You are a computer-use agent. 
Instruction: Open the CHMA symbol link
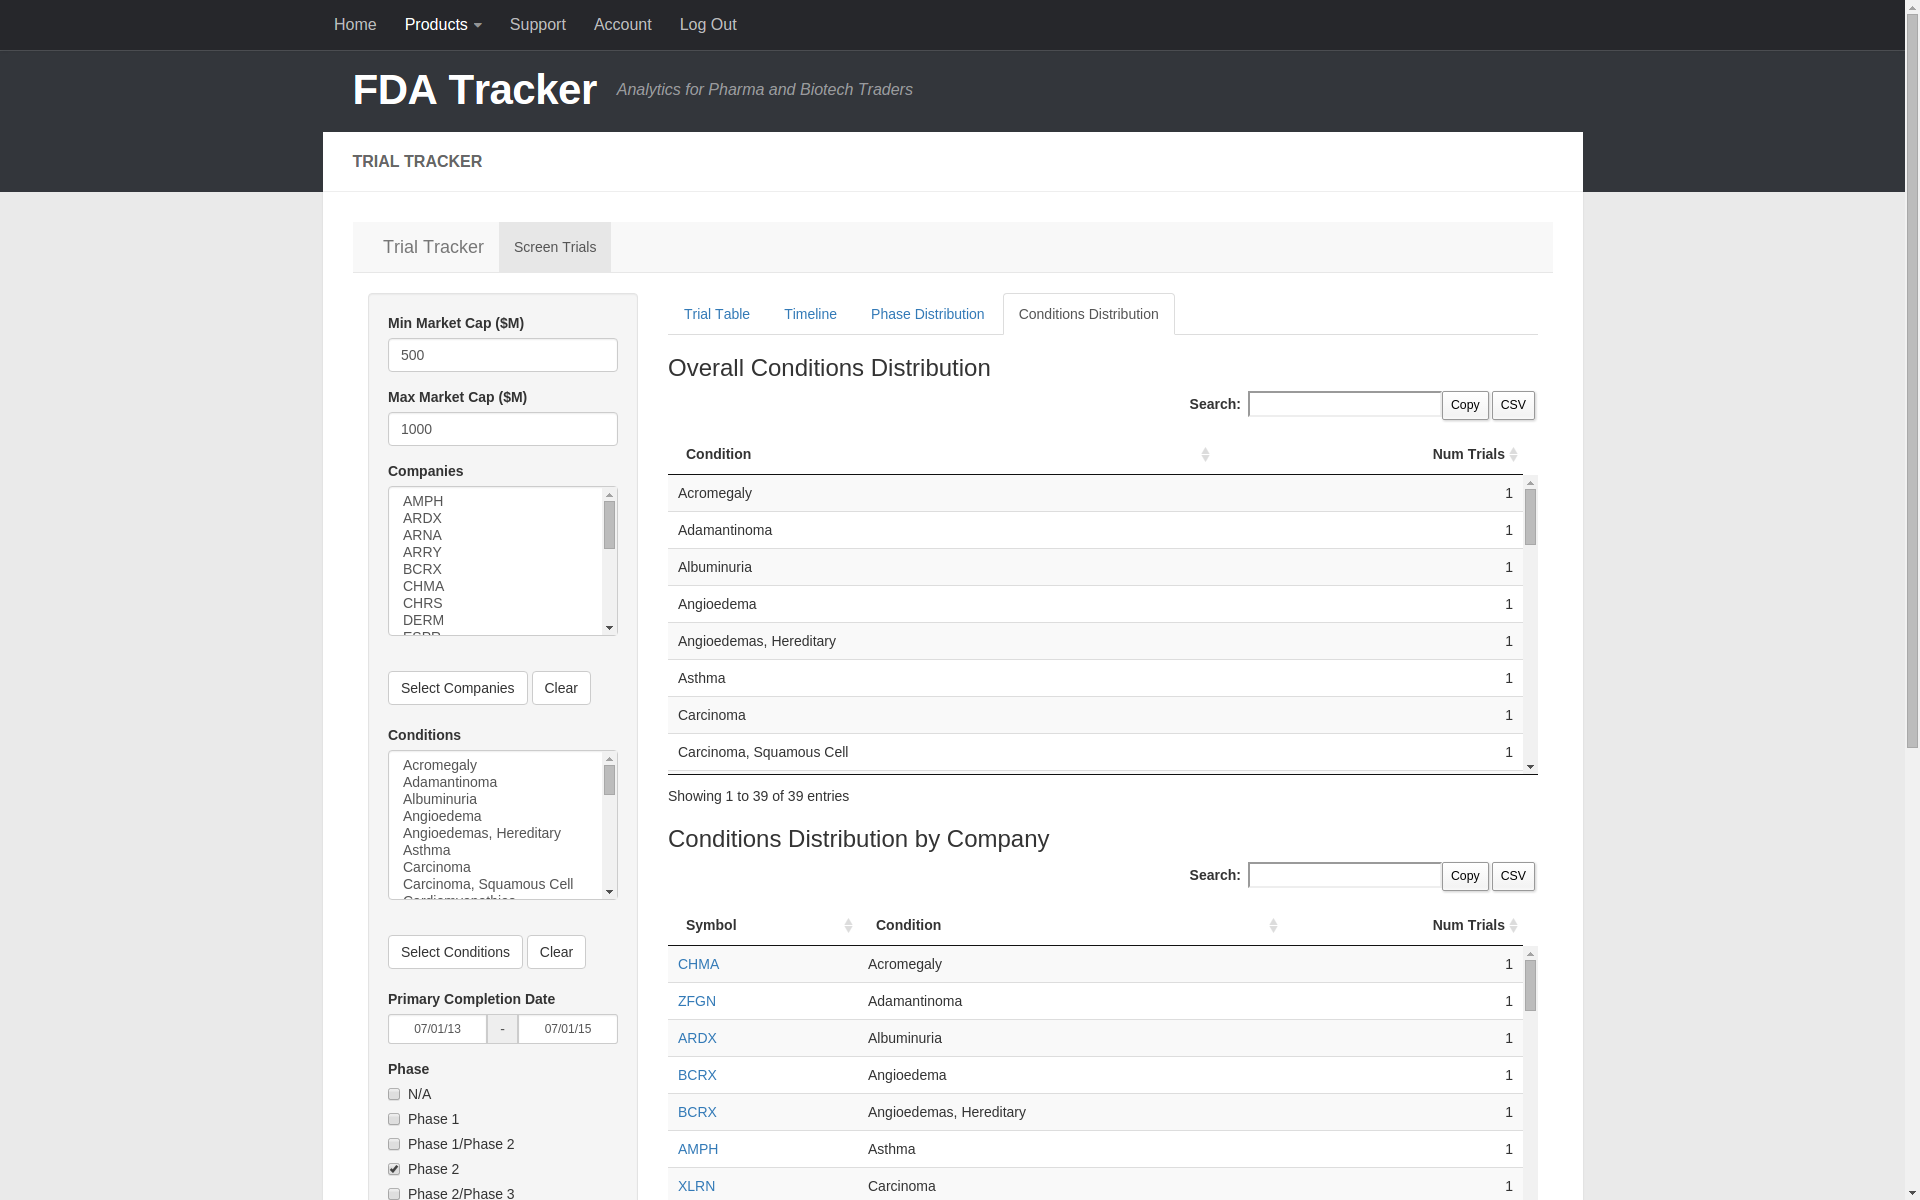coord(698,964)
